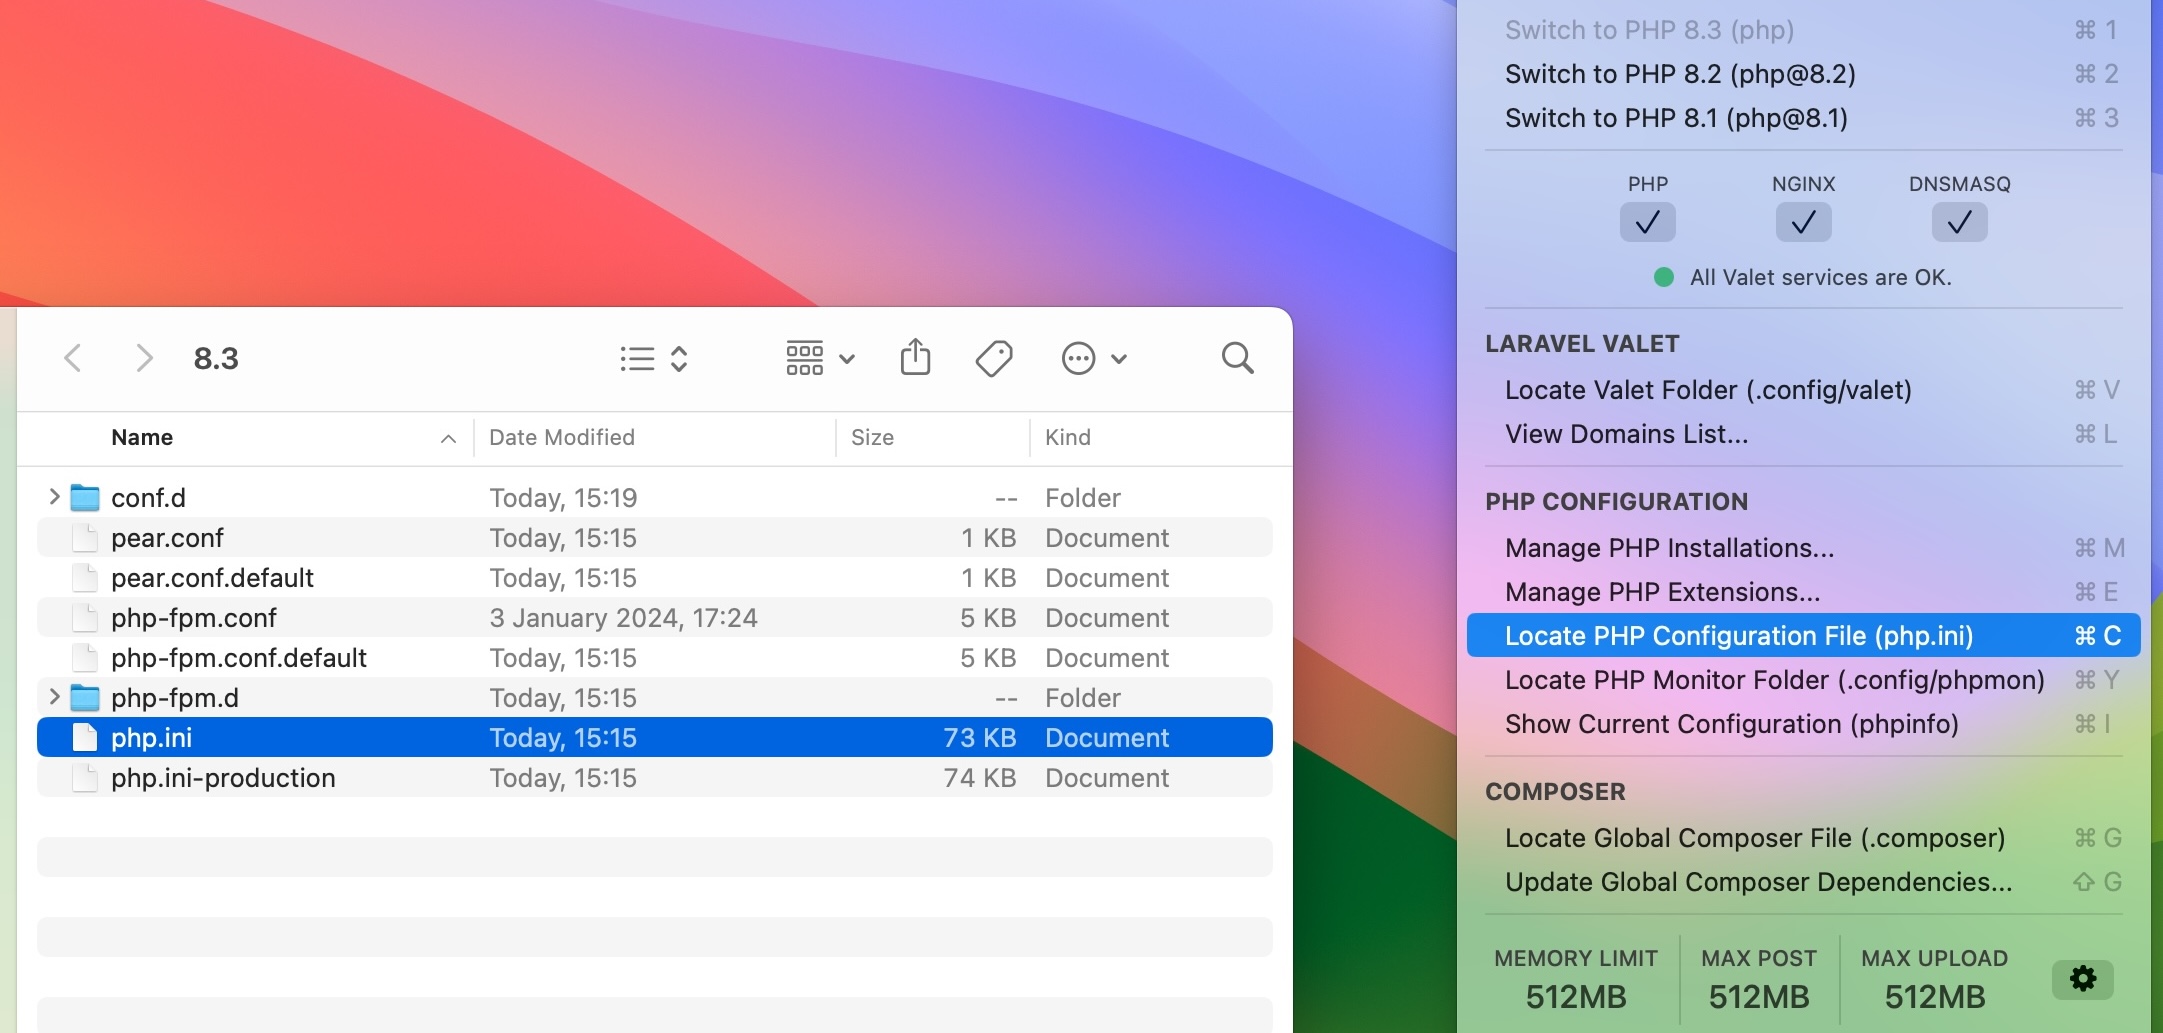
Task: Choose Locate PHP Monitor Folder (.config/phpmon)
Action: coord(1803,680)
